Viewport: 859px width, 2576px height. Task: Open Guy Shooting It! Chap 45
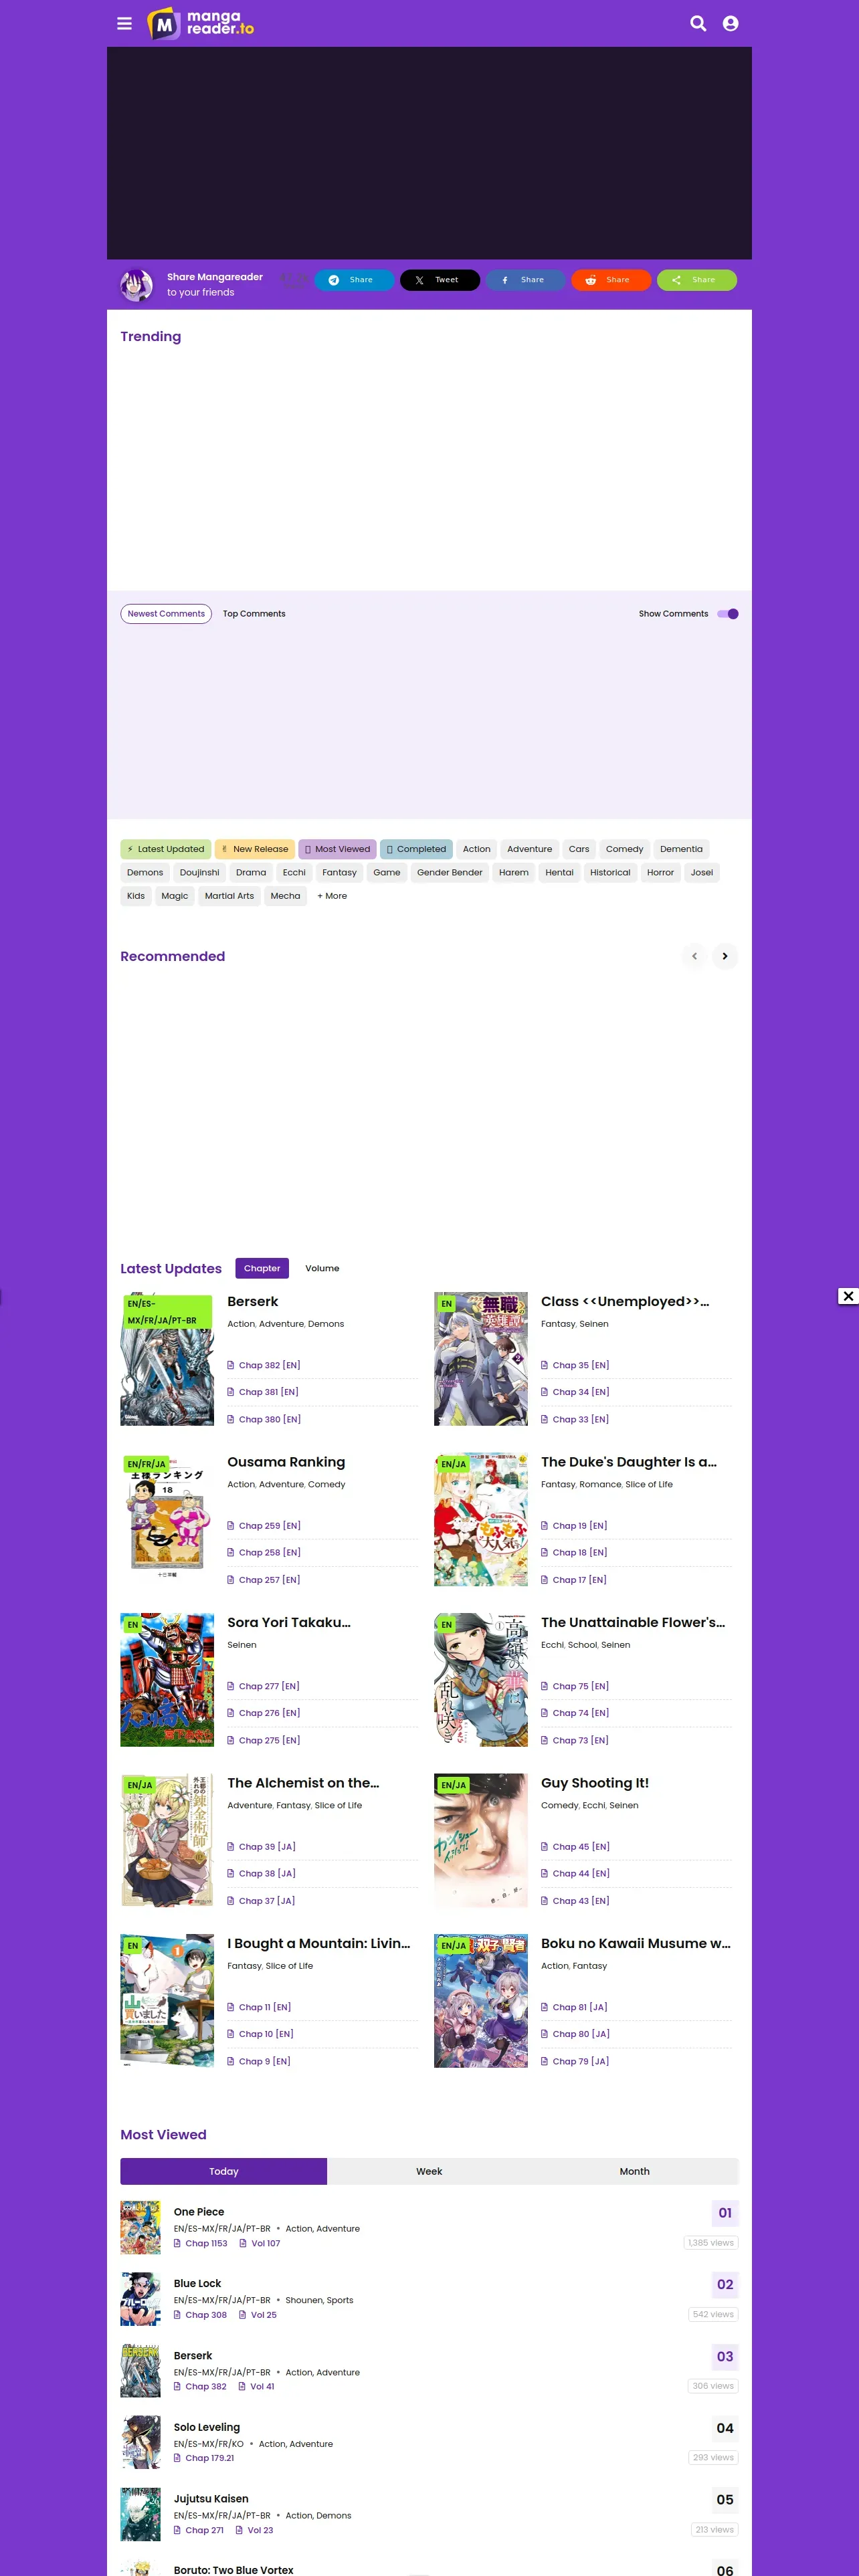(581, 1847)
